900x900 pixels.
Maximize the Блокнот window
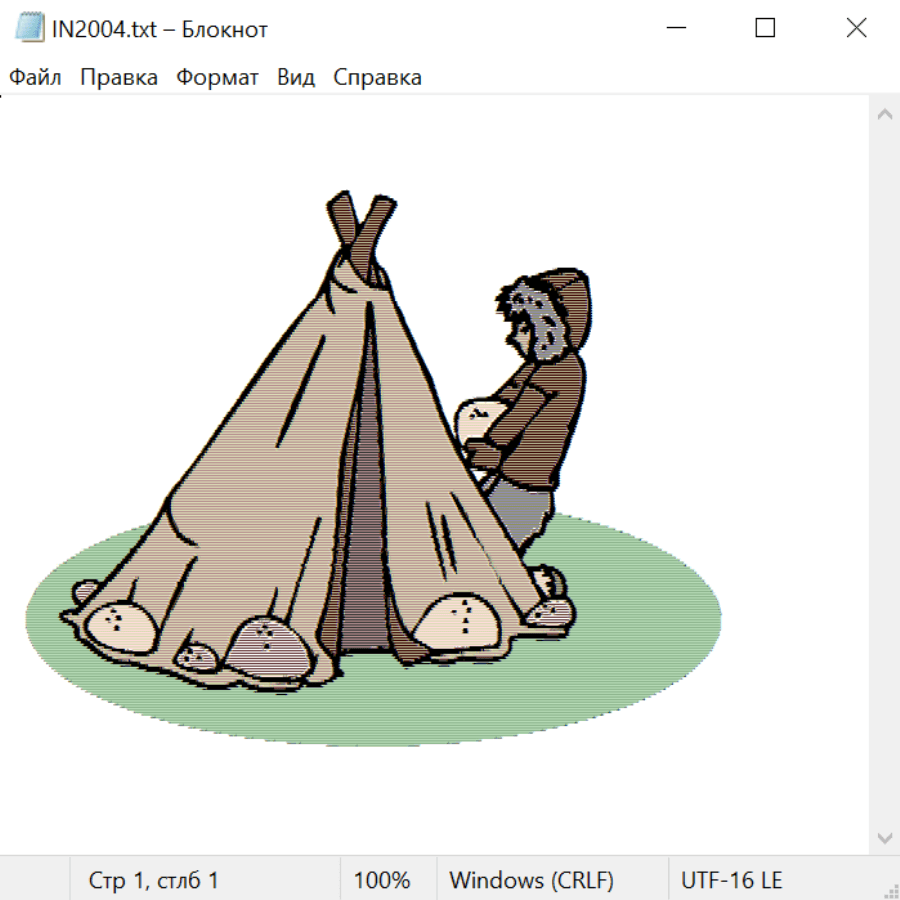pyautogui.click(x=765, y=29)
